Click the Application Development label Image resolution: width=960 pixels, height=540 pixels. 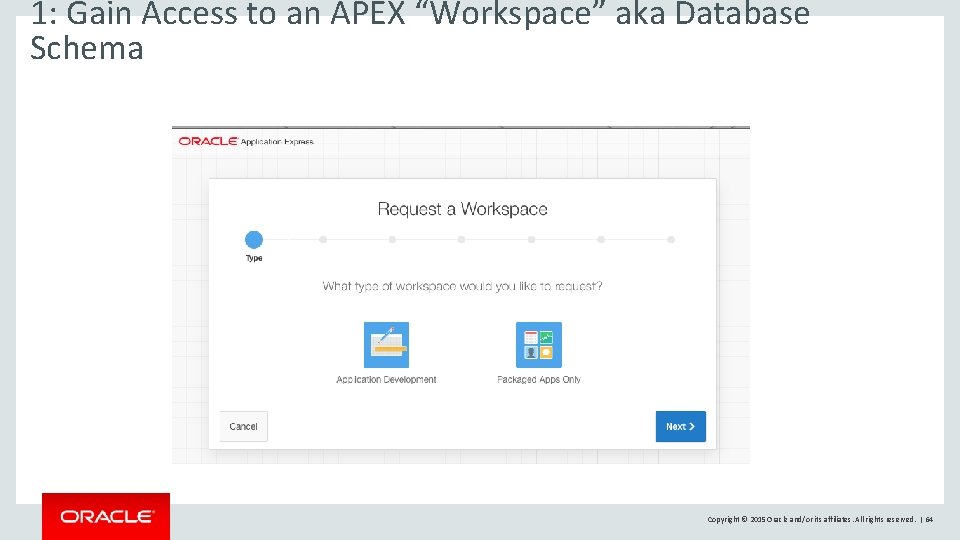pos(386,380)
